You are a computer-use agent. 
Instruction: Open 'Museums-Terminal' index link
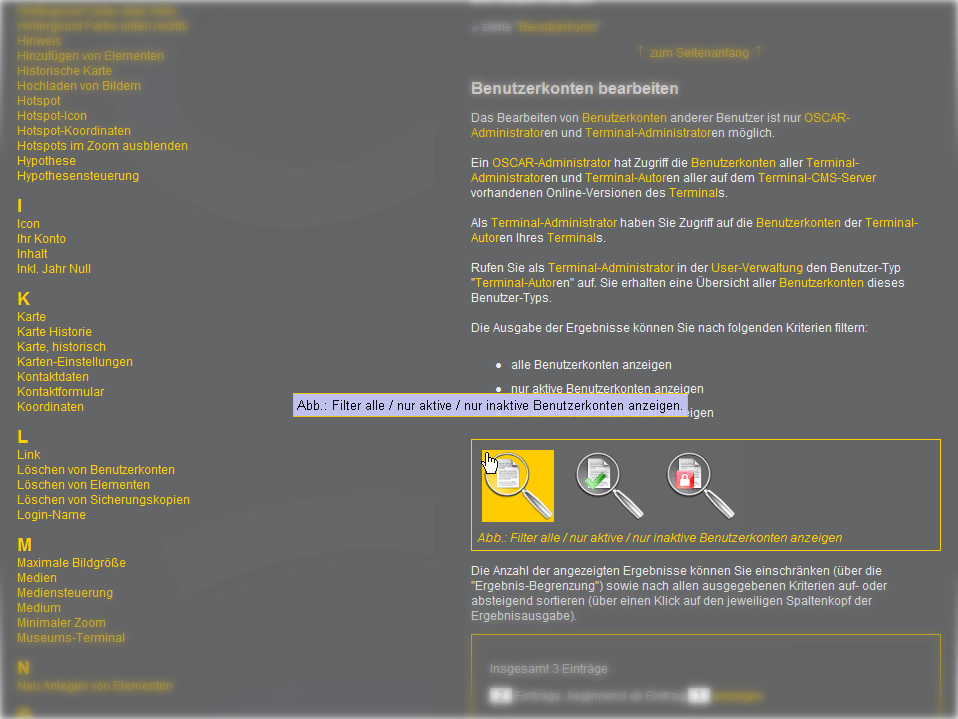click(70, 638)
